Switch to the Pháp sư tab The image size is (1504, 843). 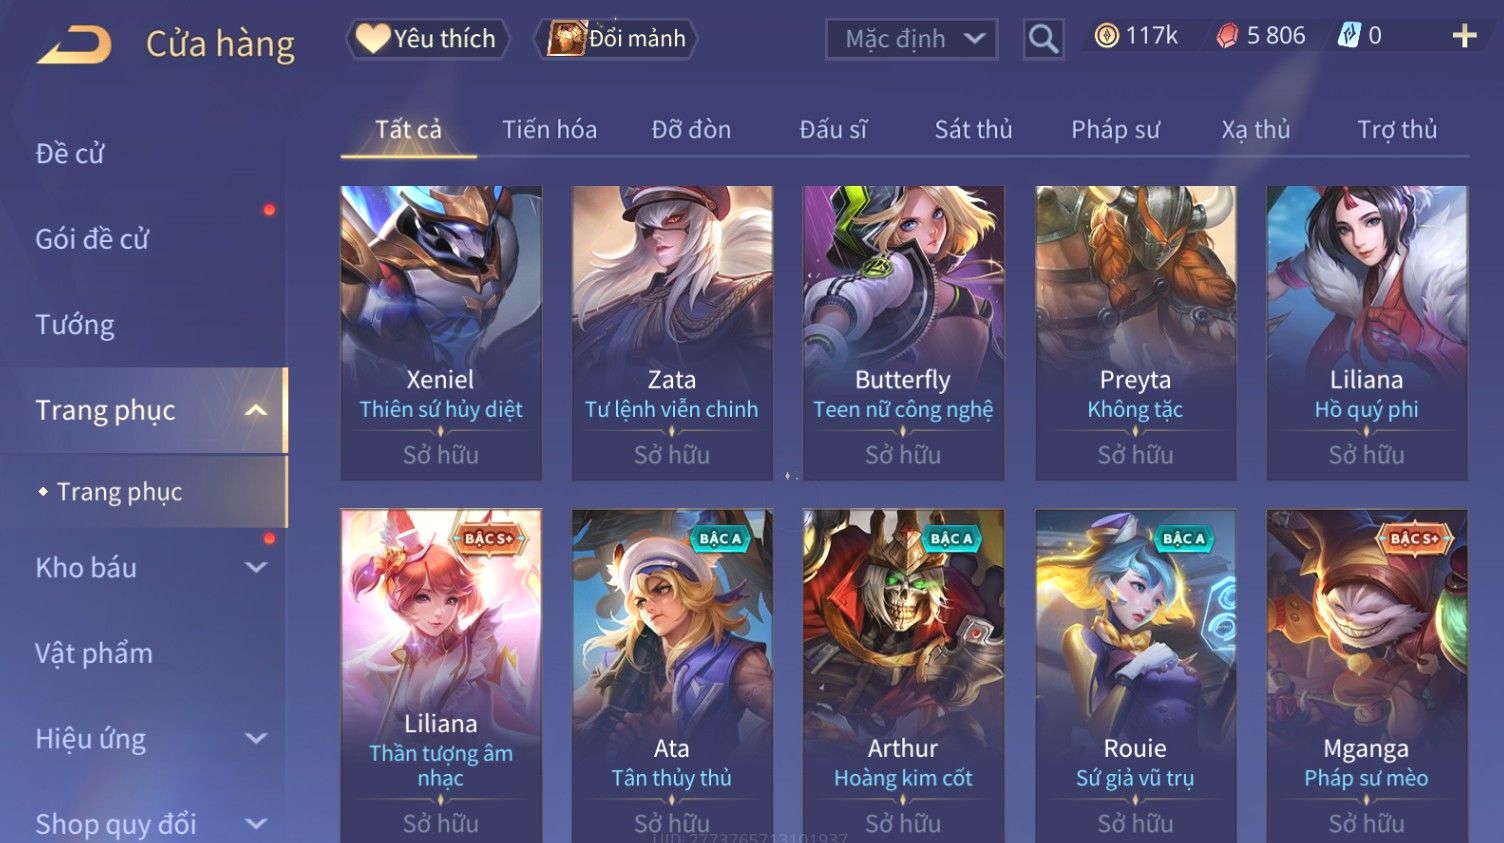coord(1115,129)
